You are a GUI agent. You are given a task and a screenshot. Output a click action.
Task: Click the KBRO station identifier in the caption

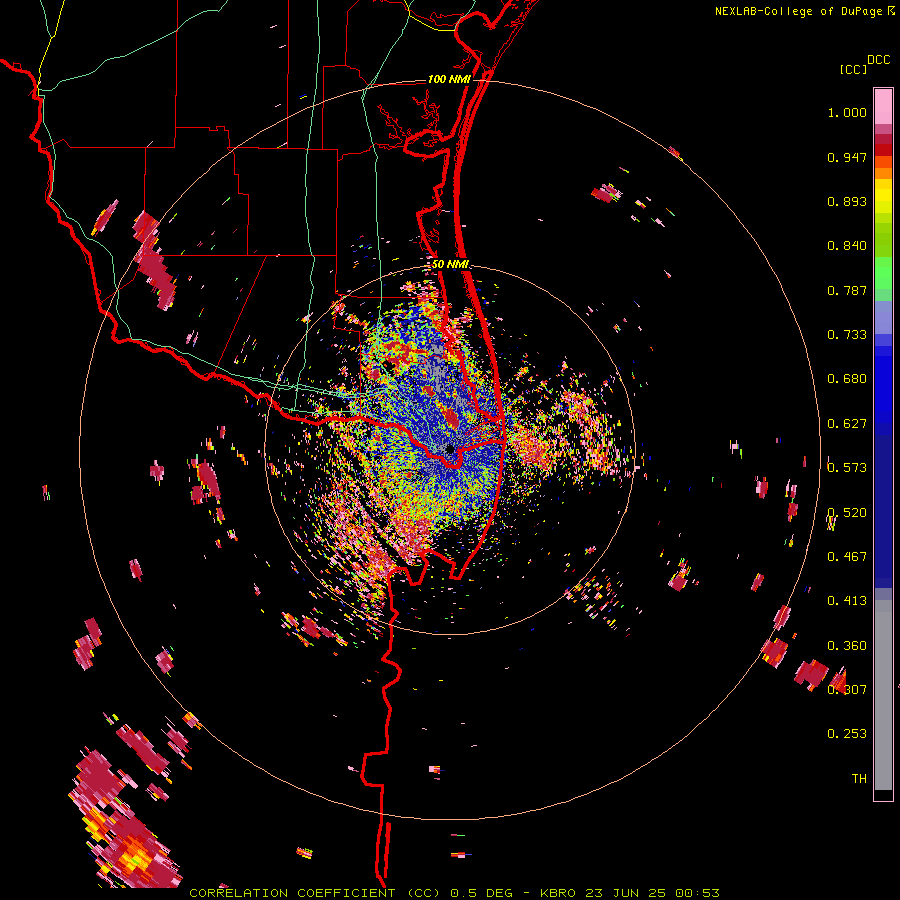[x=560, y=893]
